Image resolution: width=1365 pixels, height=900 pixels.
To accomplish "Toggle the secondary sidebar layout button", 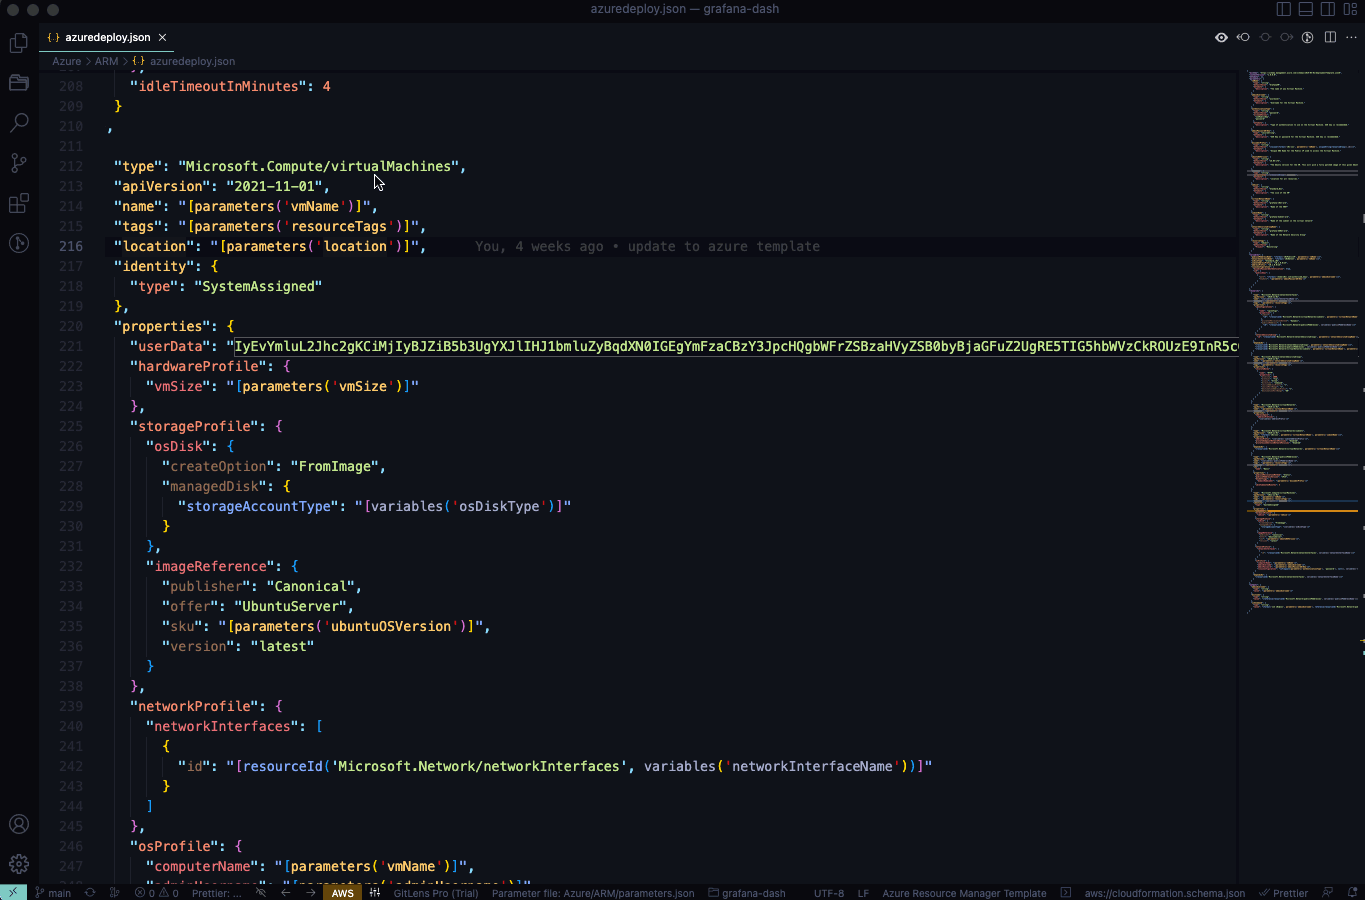I will click(1328, 9).
